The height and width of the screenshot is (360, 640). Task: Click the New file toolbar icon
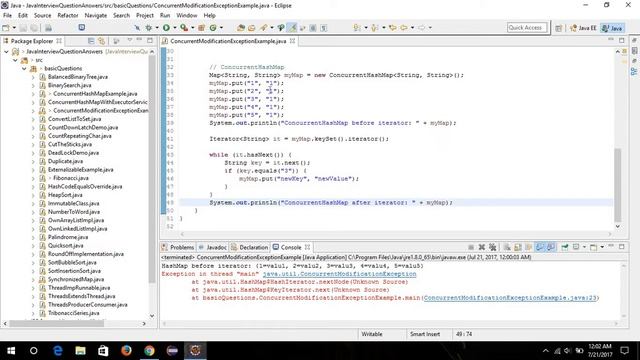6,28
